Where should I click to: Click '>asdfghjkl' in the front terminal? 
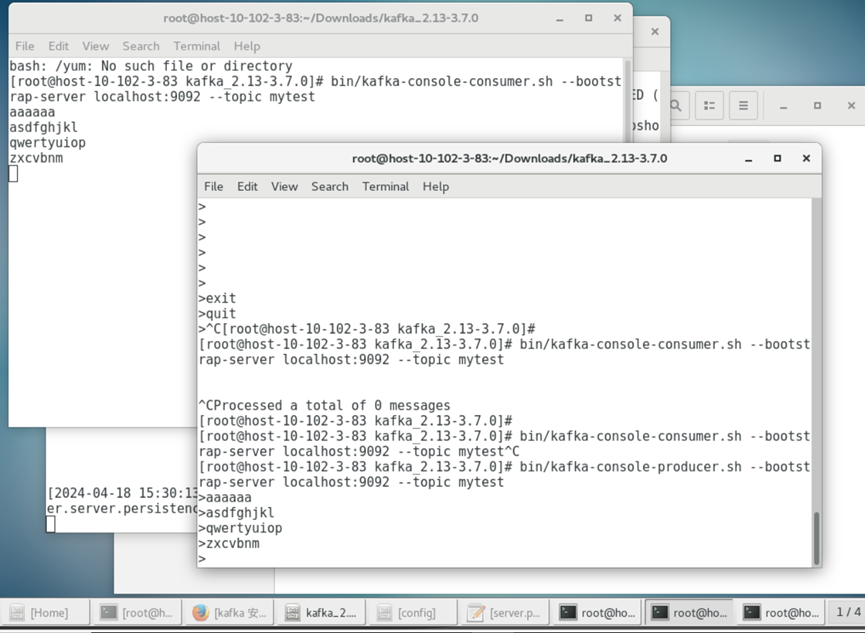(236, 513)
